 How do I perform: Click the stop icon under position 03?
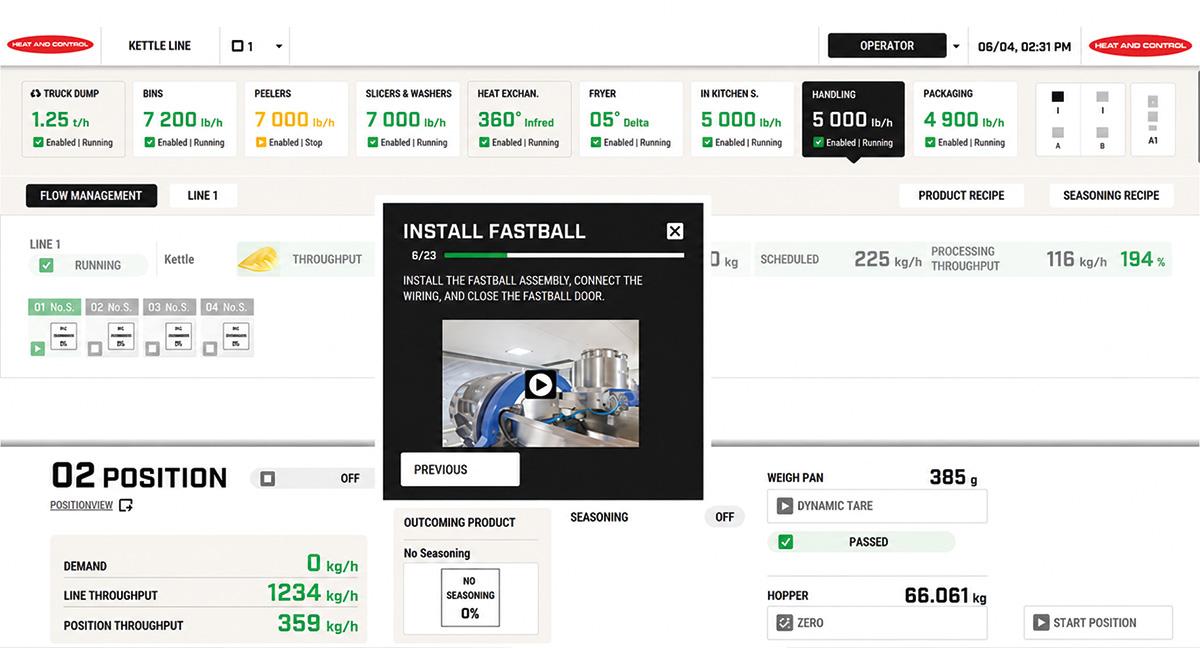pos(151,349)
